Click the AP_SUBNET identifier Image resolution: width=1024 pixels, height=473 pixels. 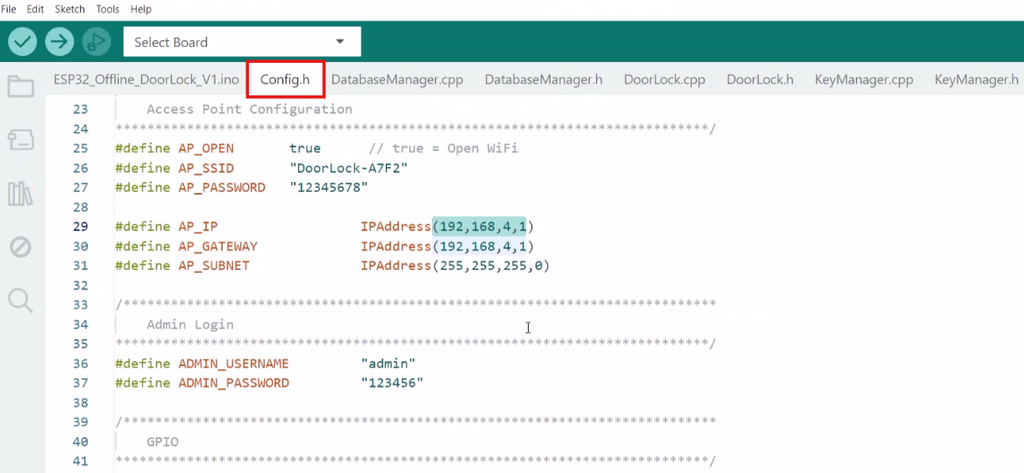[214, 266]
